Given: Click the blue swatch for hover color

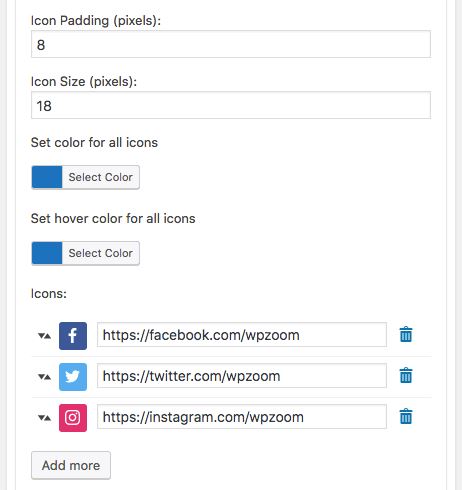Looking at the screenshot, I should pyautogui.click(x=47, y=253).
